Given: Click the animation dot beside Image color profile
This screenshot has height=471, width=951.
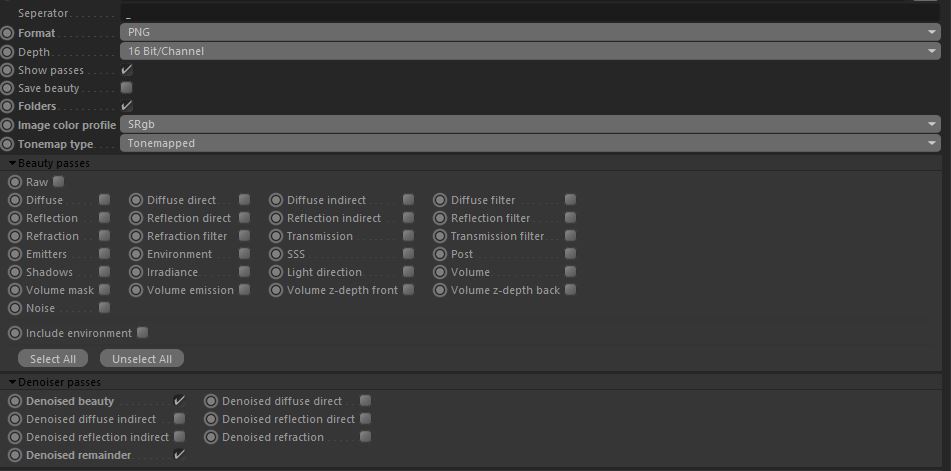Looking at the screenshot, I should coord(7,125).
